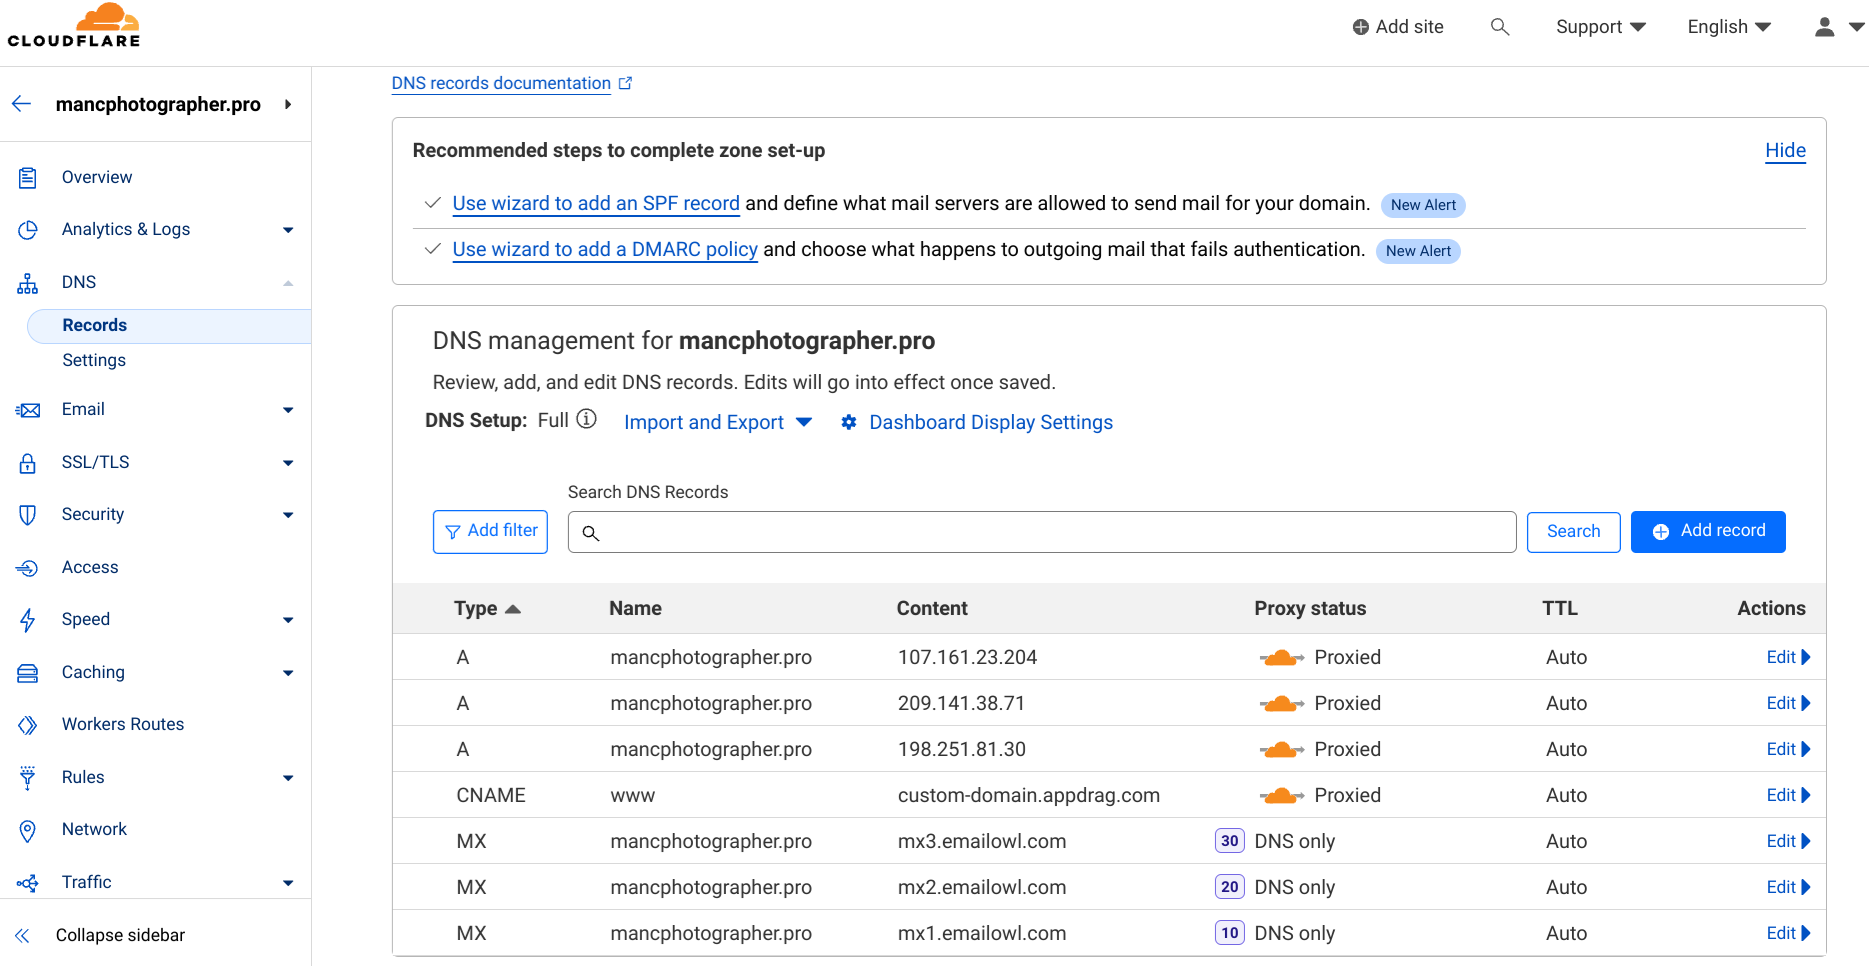The image size is (1869, 966).
Task: Click the Dashboard Display Settings link
Action: (991, 422)
